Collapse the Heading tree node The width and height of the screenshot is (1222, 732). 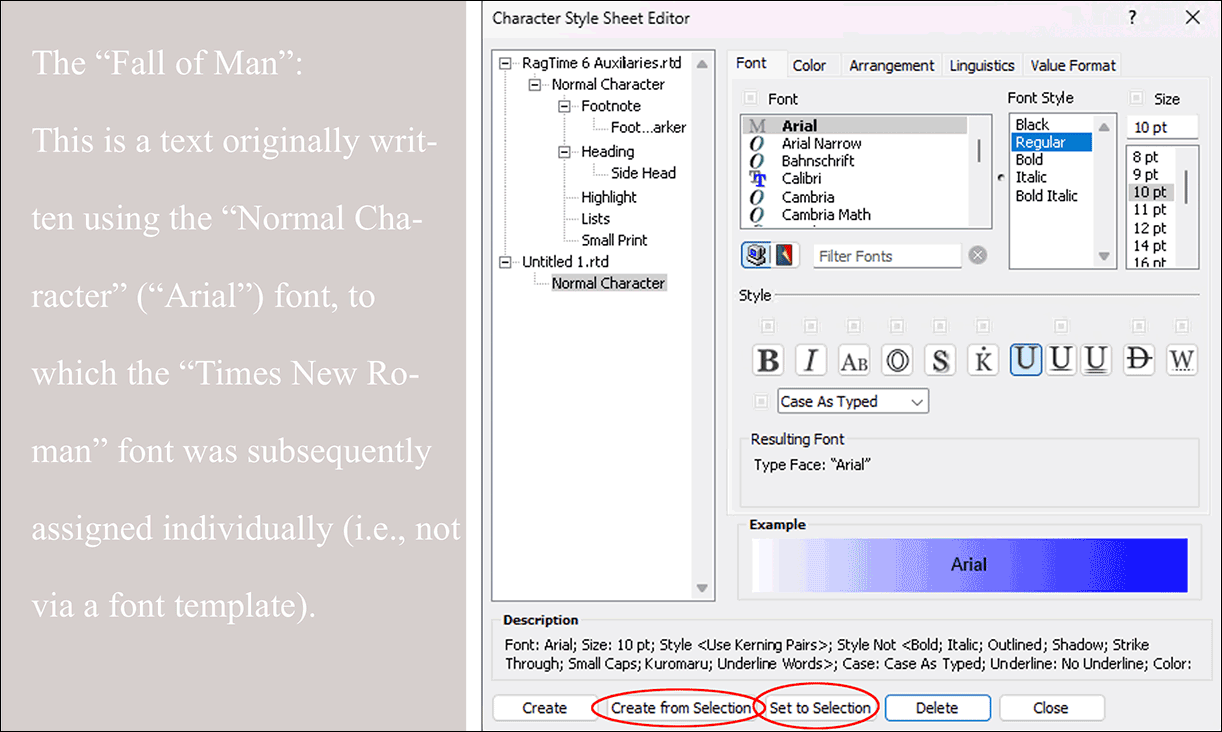point(564,151)
